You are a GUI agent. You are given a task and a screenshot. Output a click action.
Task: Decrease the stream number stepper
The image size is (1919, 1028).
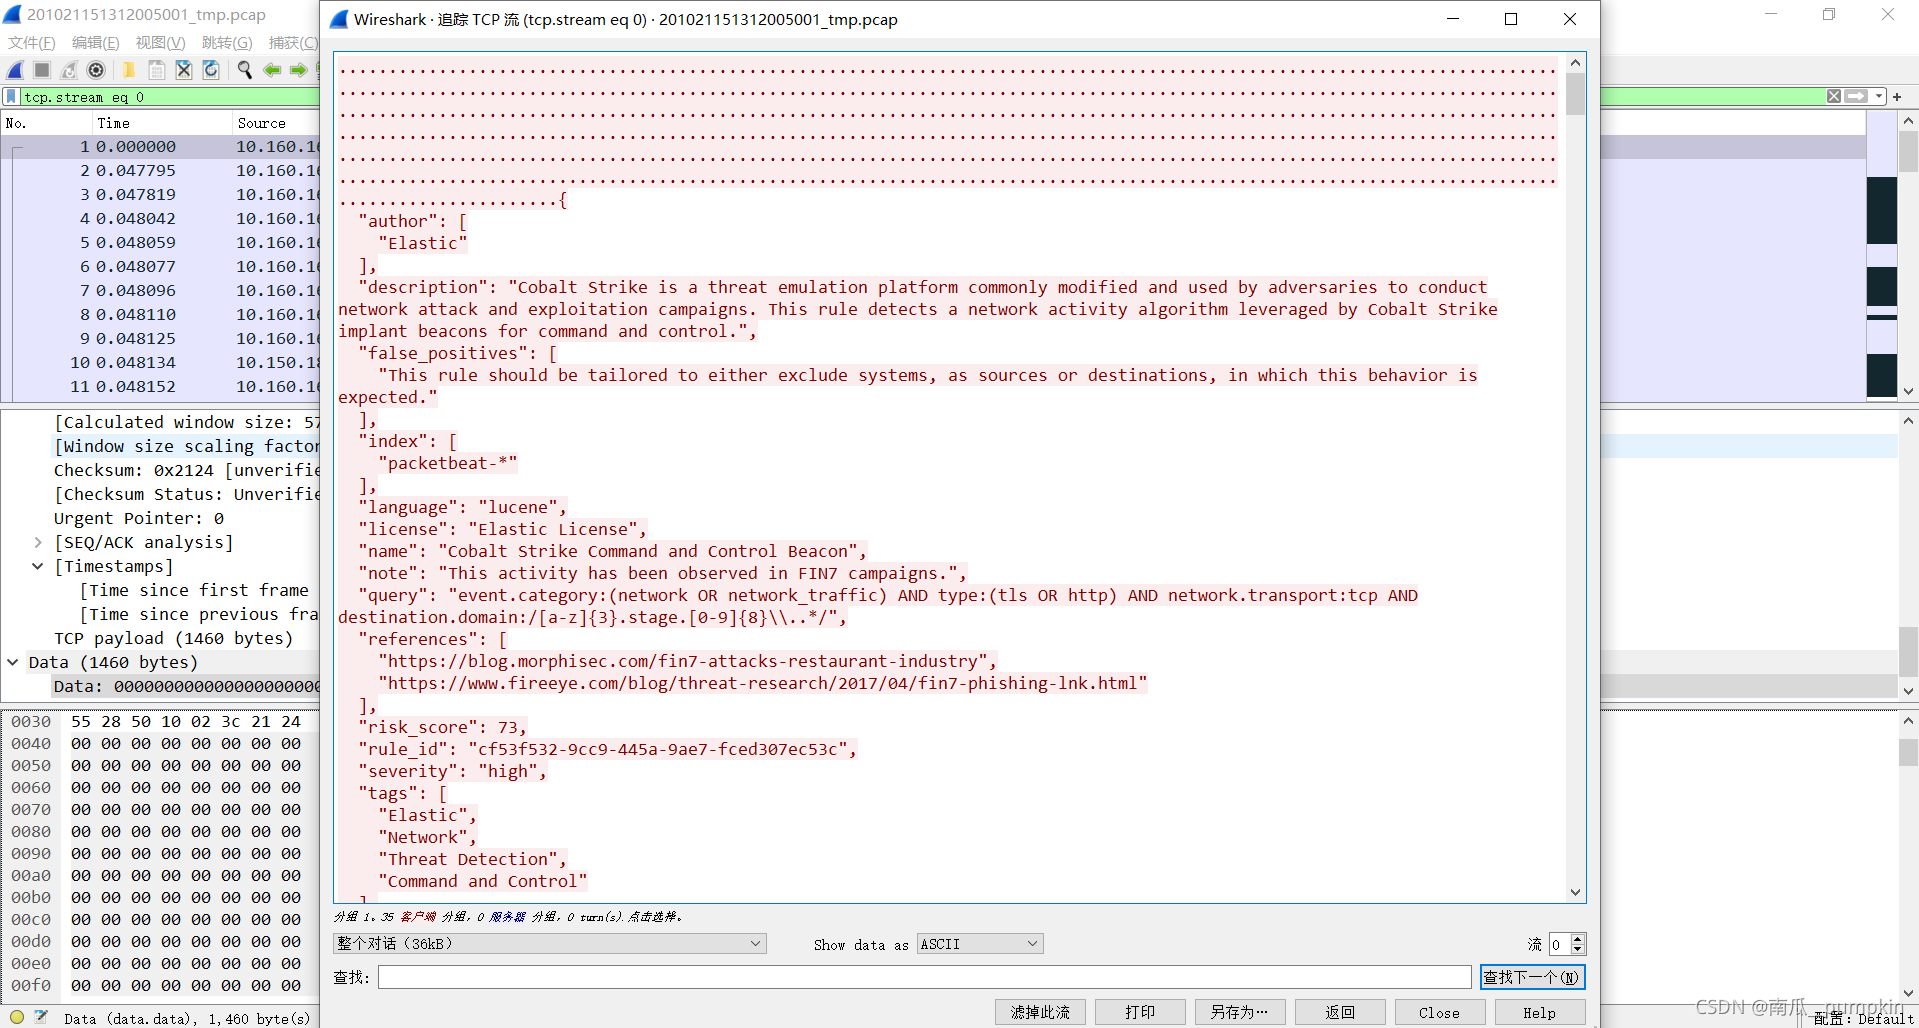tap(1578, 949)
